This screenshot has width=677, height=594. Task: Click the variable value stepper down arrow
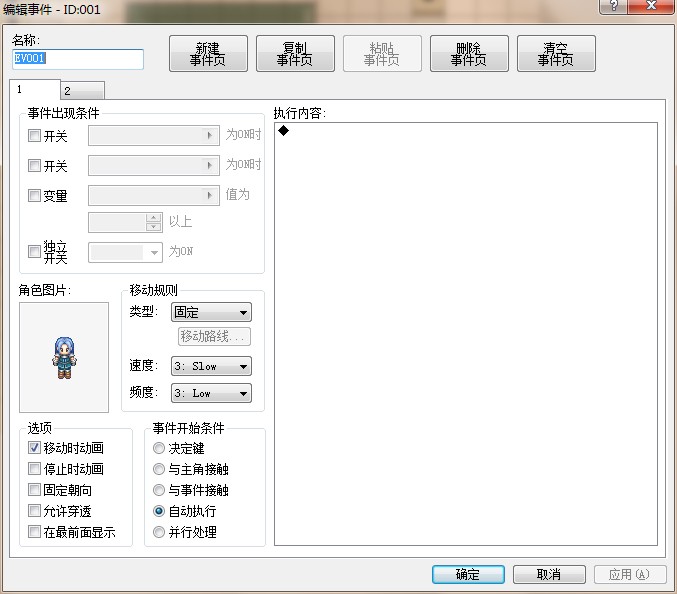154,227
